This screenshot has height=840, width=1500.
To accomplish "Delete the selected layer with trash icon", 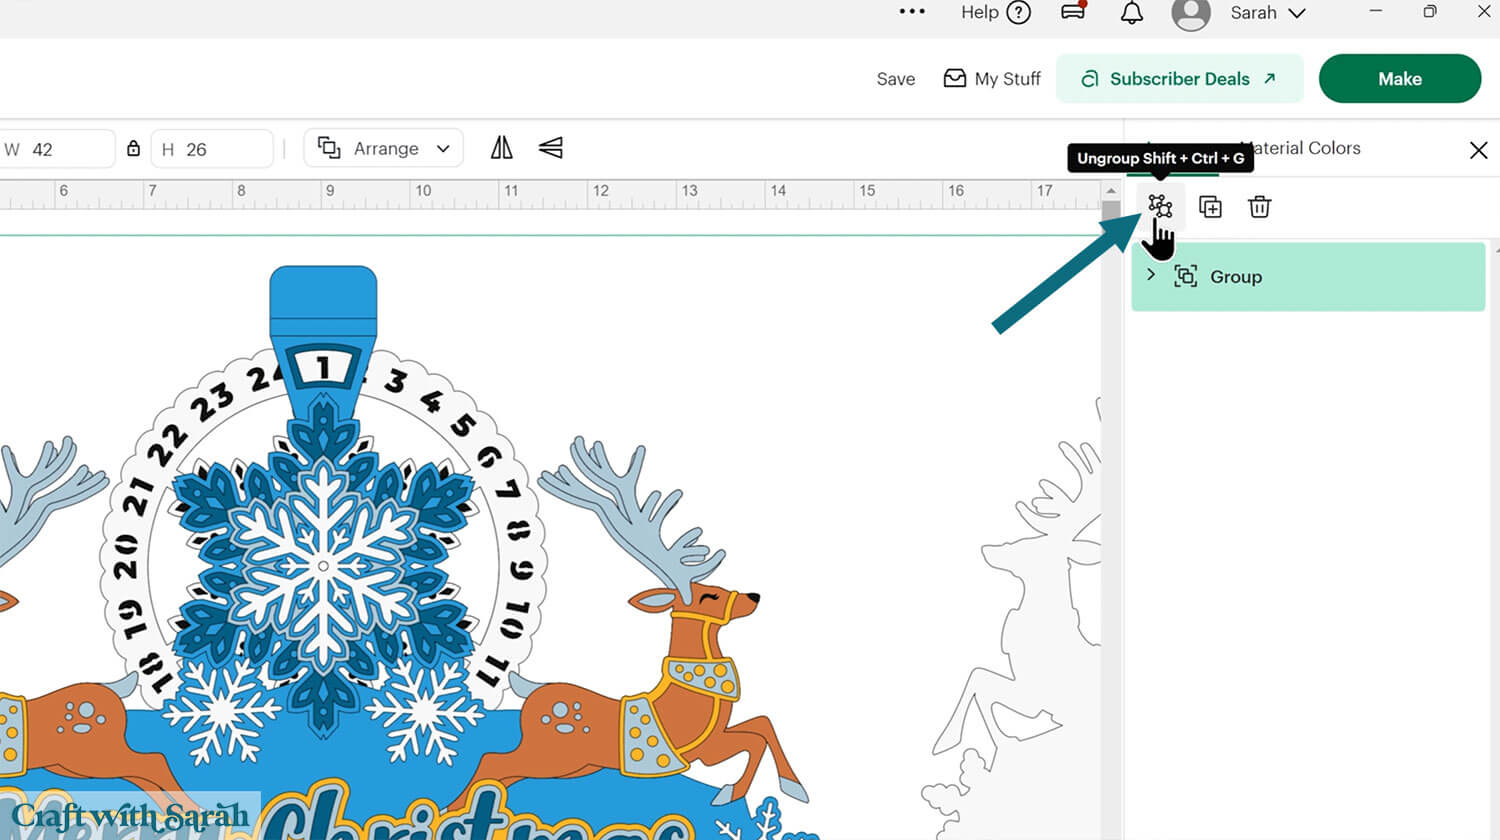I will 1259,207.
